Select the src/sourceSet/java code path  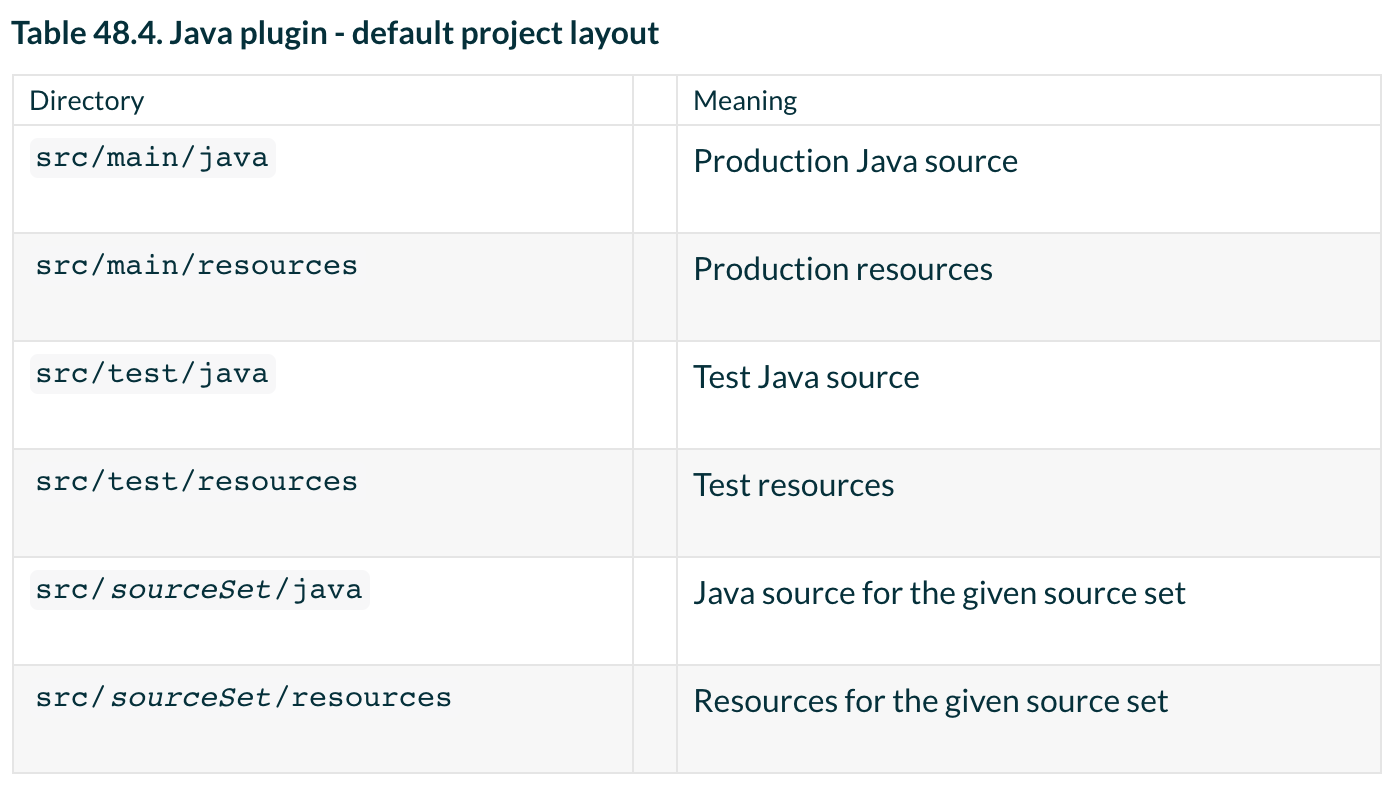(199, 590)
